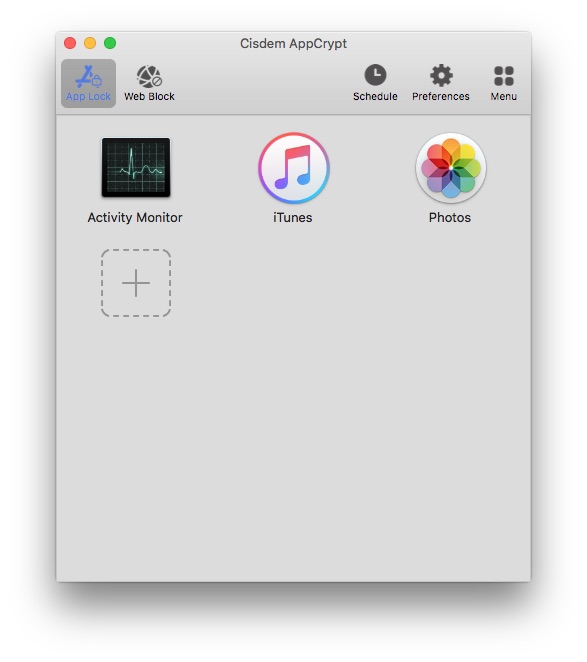Add an app with the plus box
The height and width of the screenshot is (662, 587).
click(136, 283)
